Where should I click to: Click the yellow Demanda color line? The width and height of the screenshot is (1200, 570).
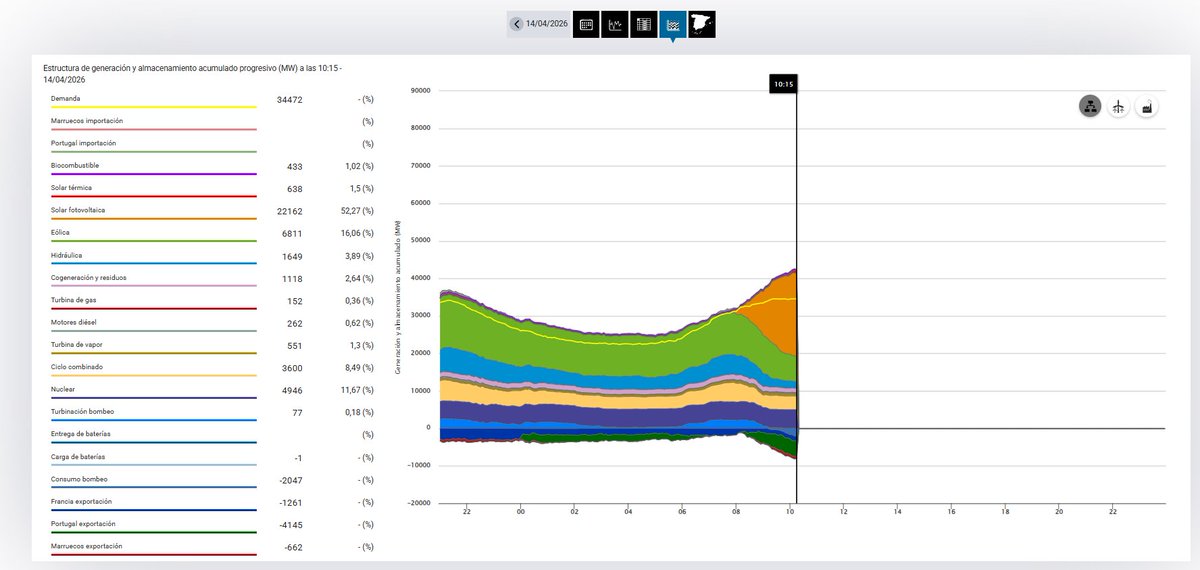[x=153, y=107]
